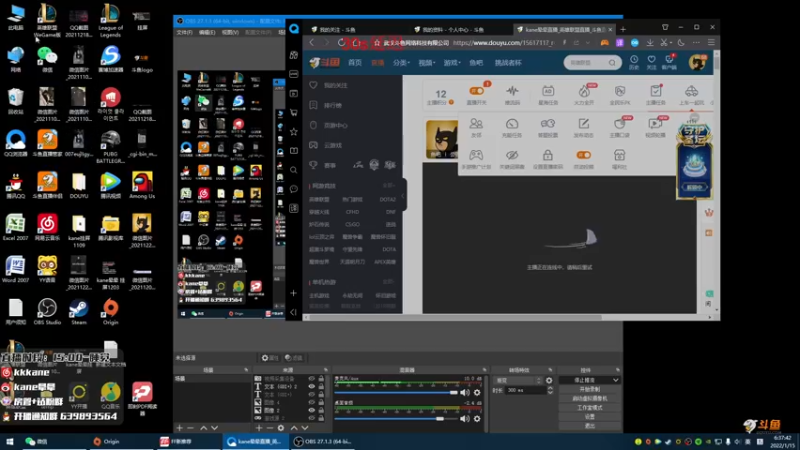Select the DOUYU folder on desktop

79,185
